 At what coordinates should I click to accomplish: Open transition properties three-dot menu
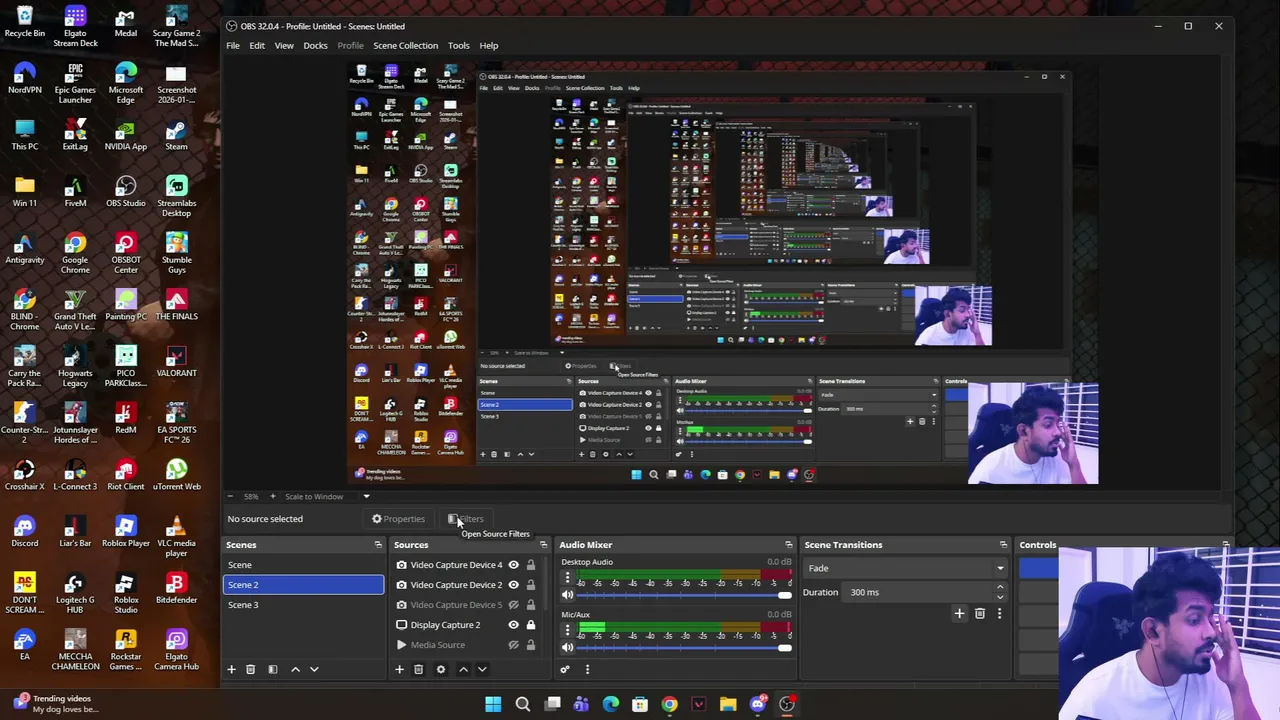999,613
